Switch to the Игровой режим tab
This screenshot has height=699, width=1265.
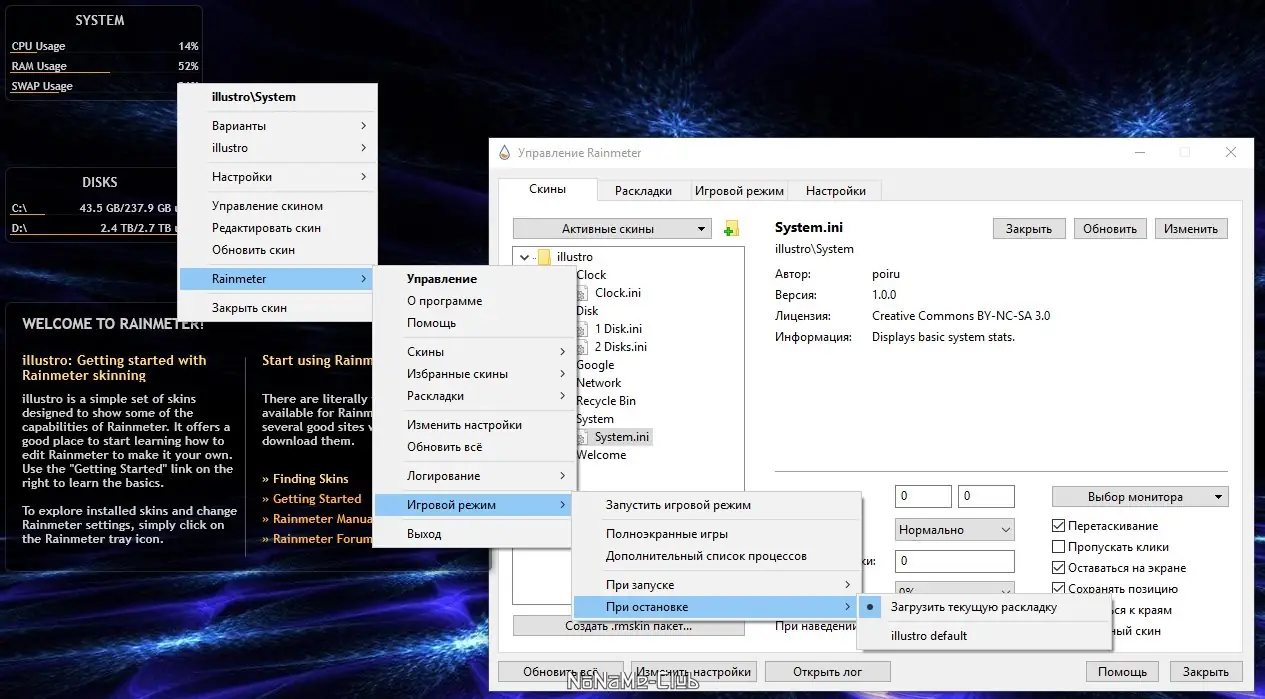tap(740, 190)
